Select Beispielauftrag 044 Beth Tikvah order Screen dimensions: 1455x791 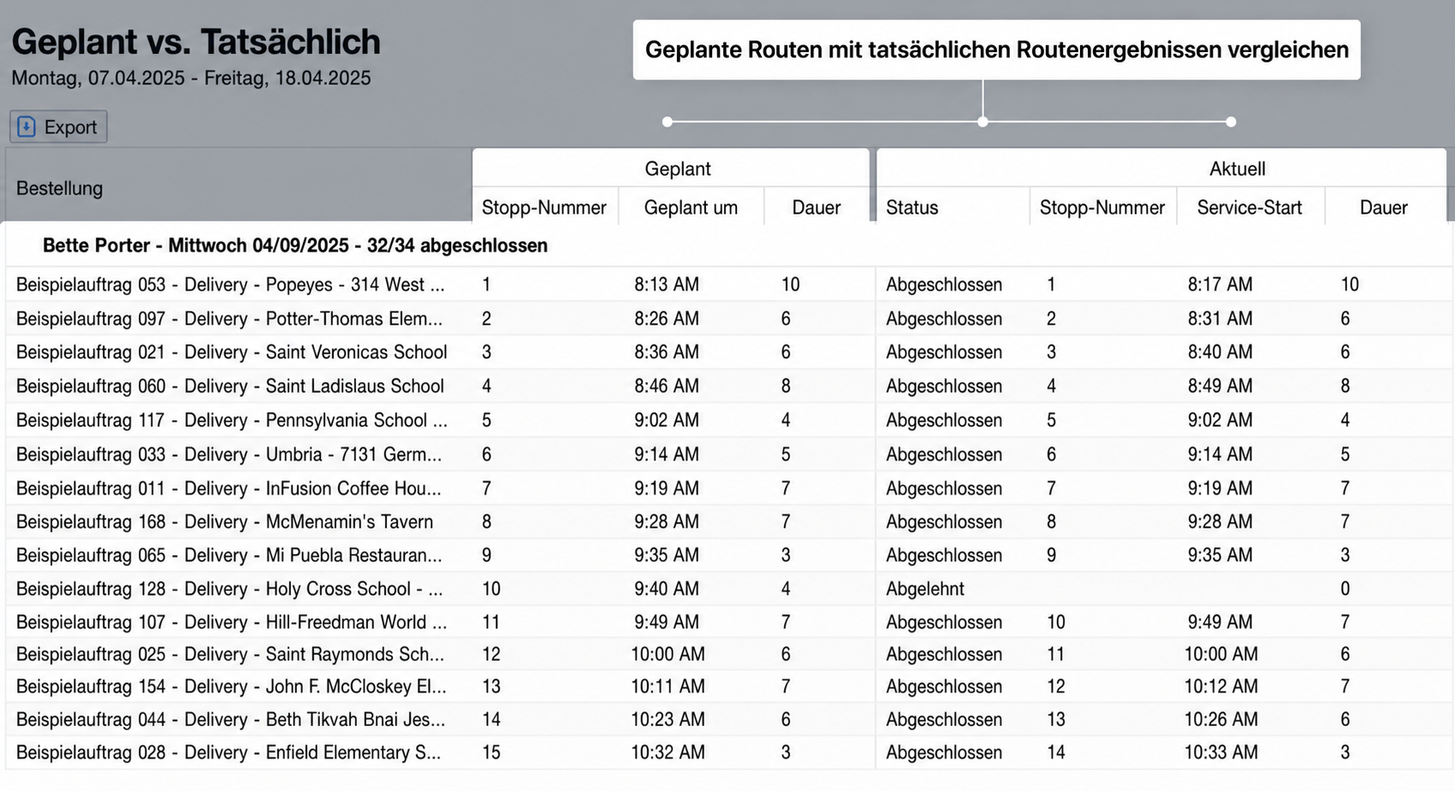229,719
